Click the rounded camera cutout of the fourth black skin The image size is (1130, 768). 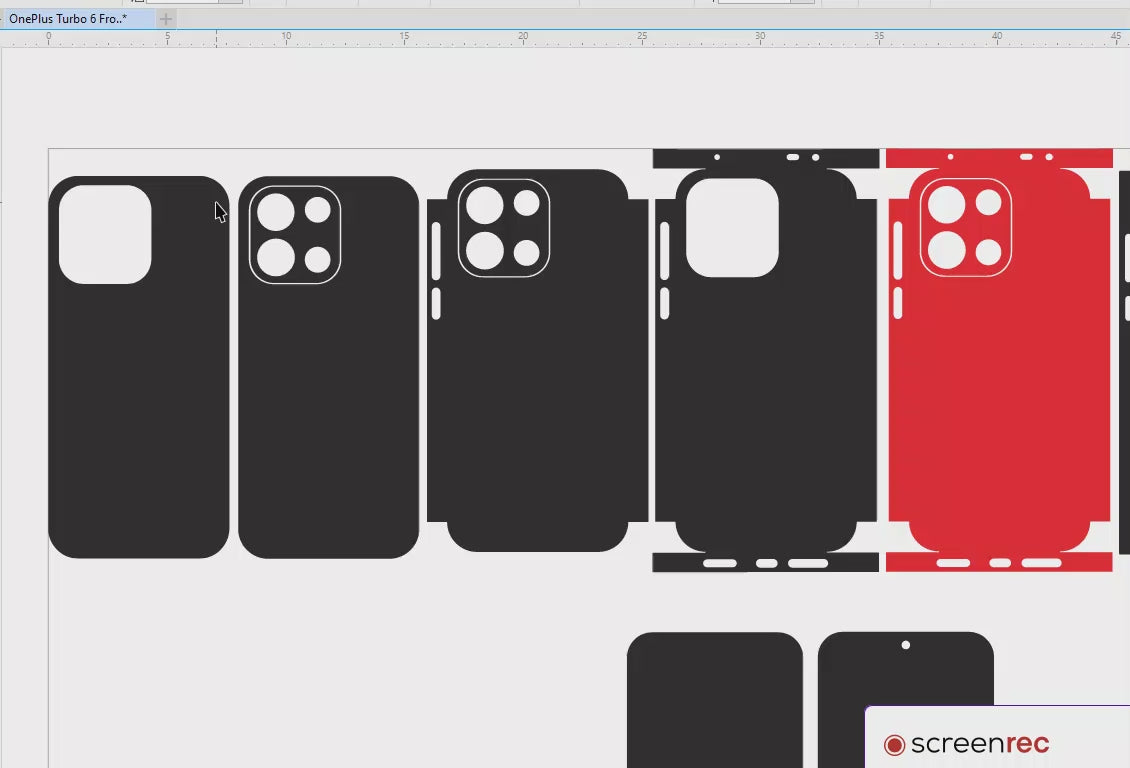732,228
